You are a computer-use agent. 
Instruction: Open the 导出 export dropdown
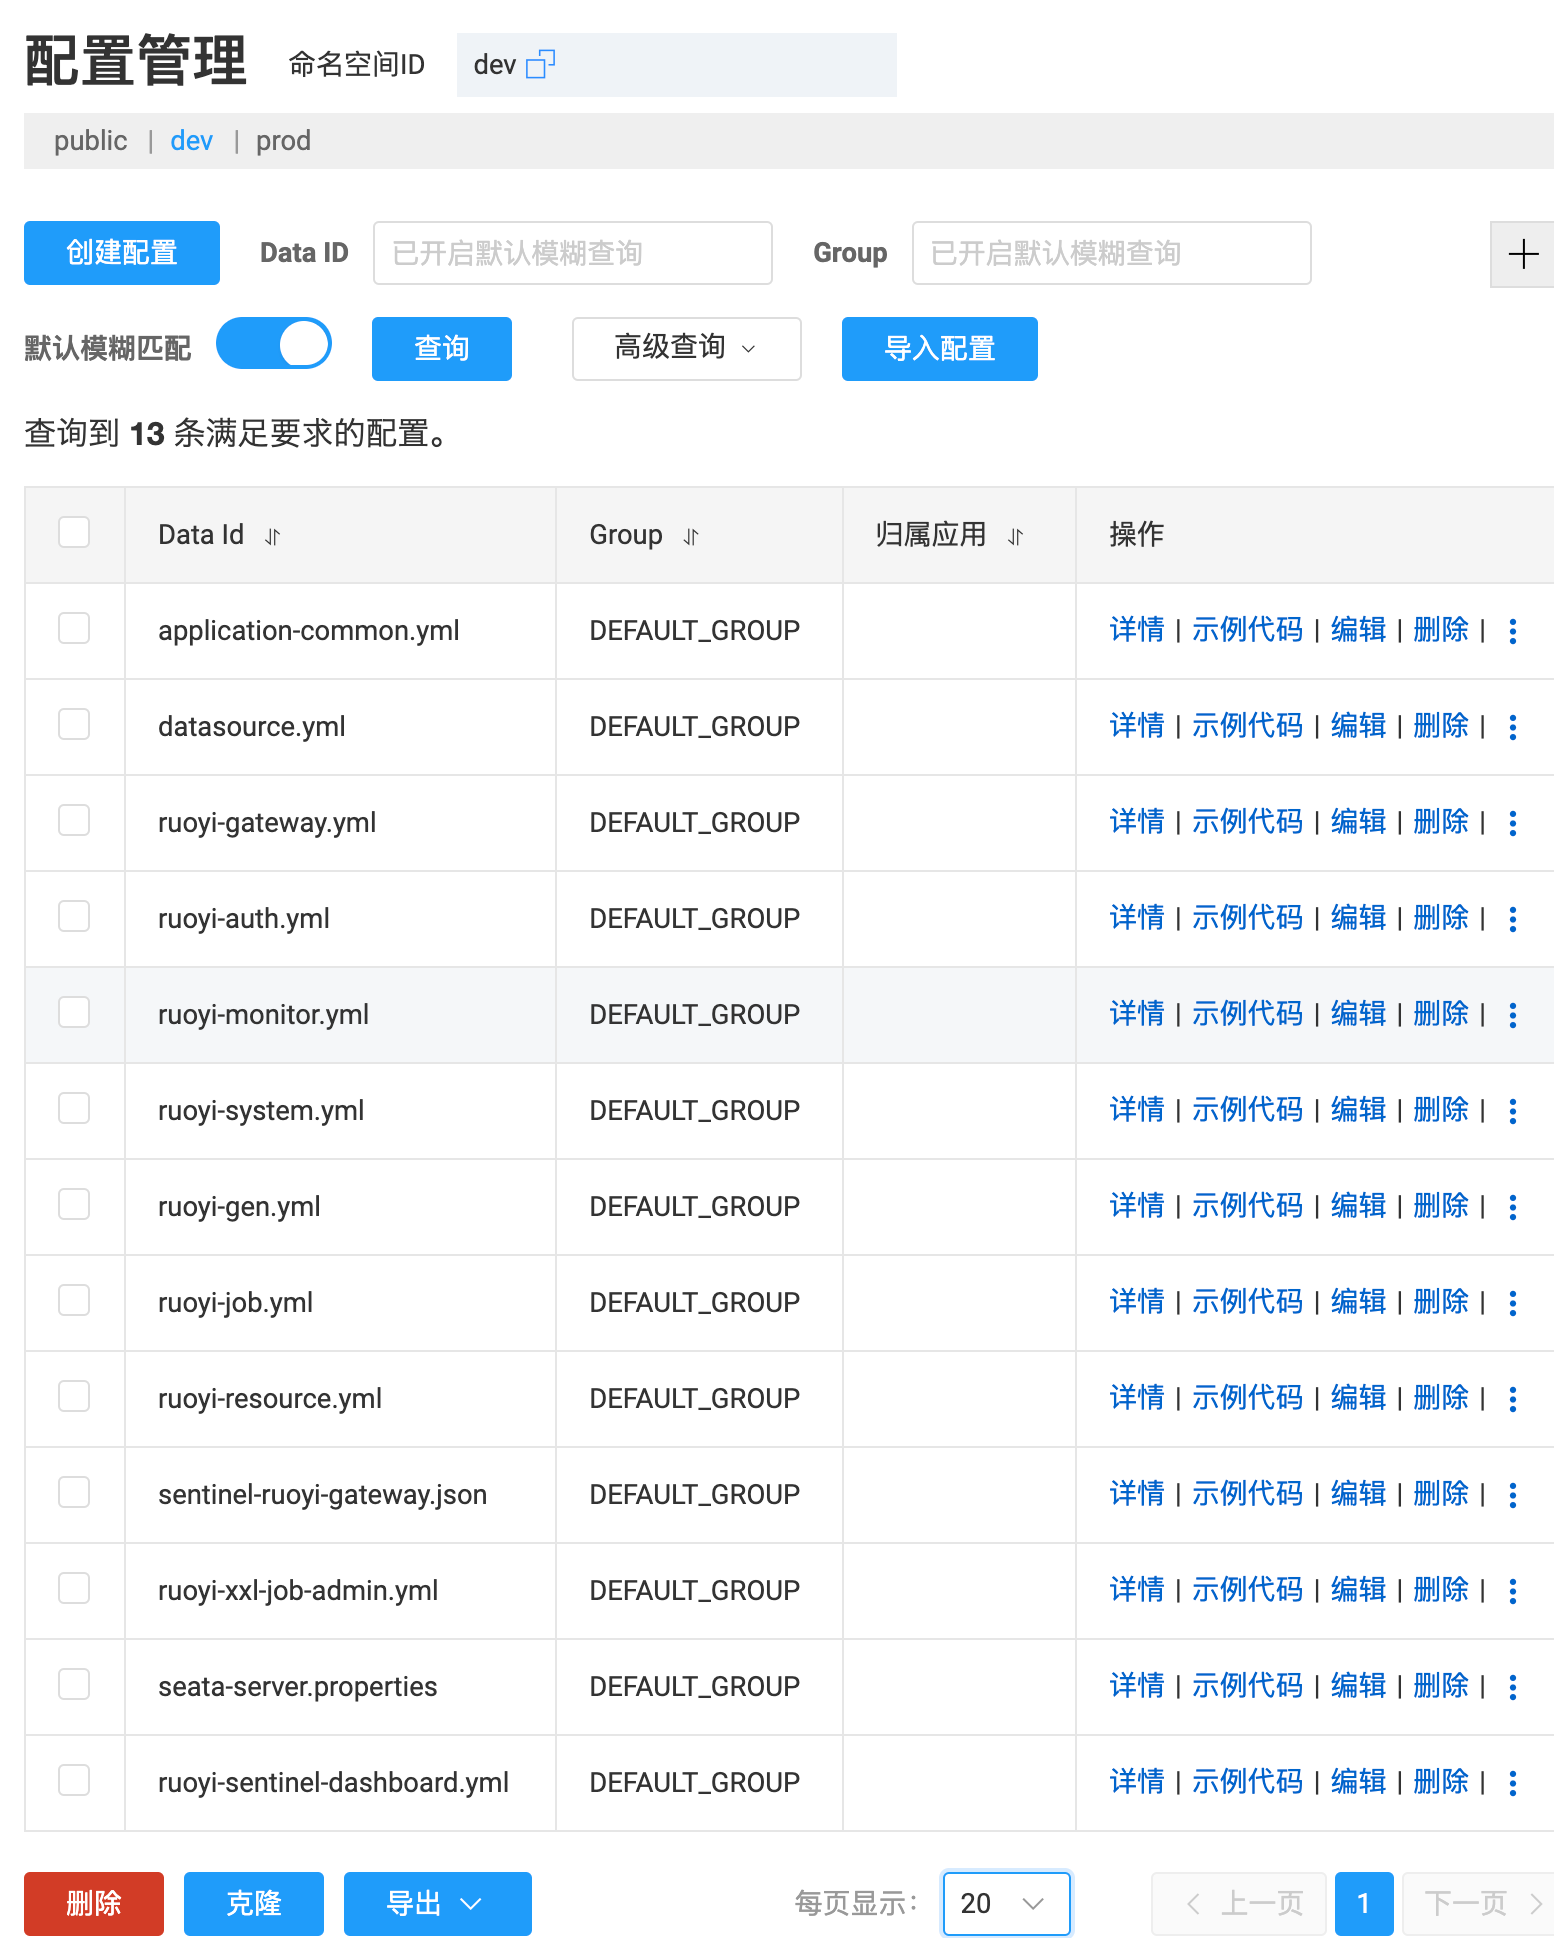[437, 1904]
